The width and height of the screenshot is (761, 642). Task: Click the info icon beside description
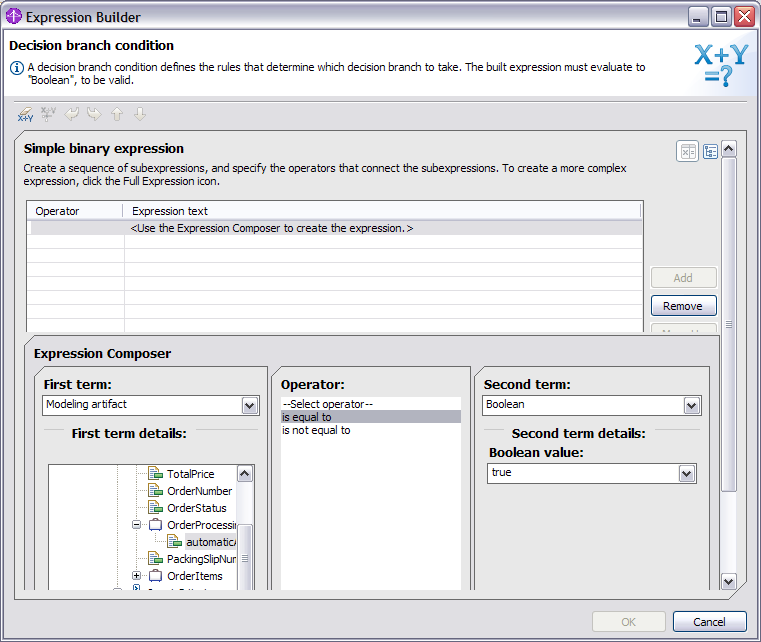17,68
